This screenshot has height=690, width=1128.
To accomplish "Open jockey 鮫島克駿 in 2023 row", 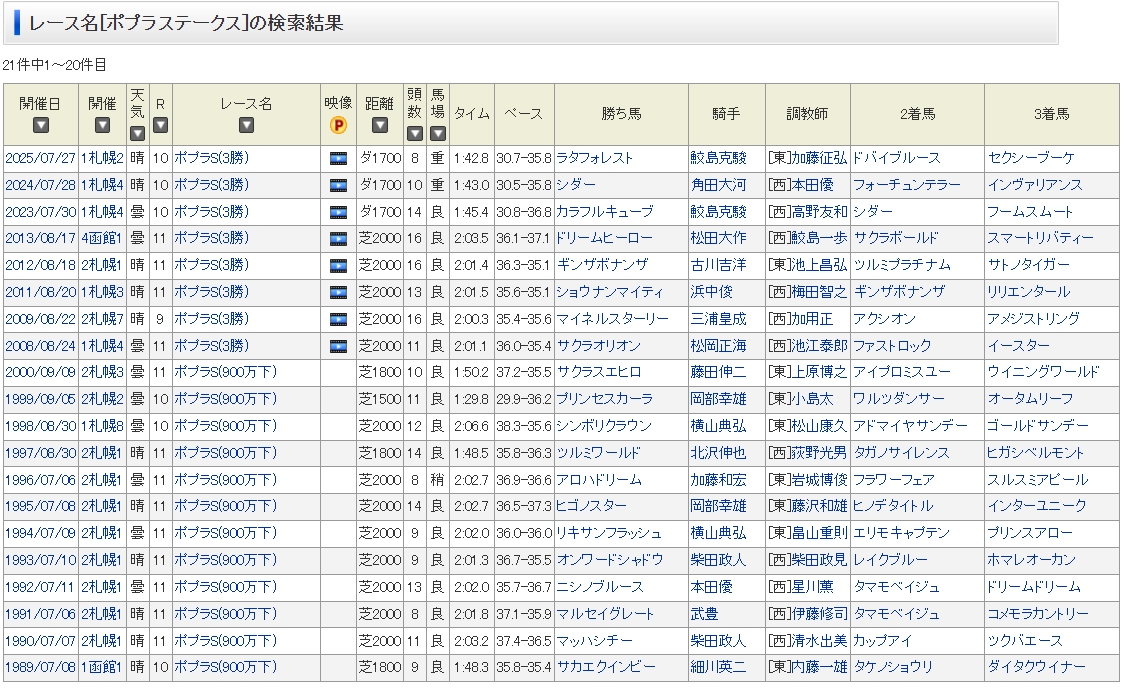I will coord(719,212).
